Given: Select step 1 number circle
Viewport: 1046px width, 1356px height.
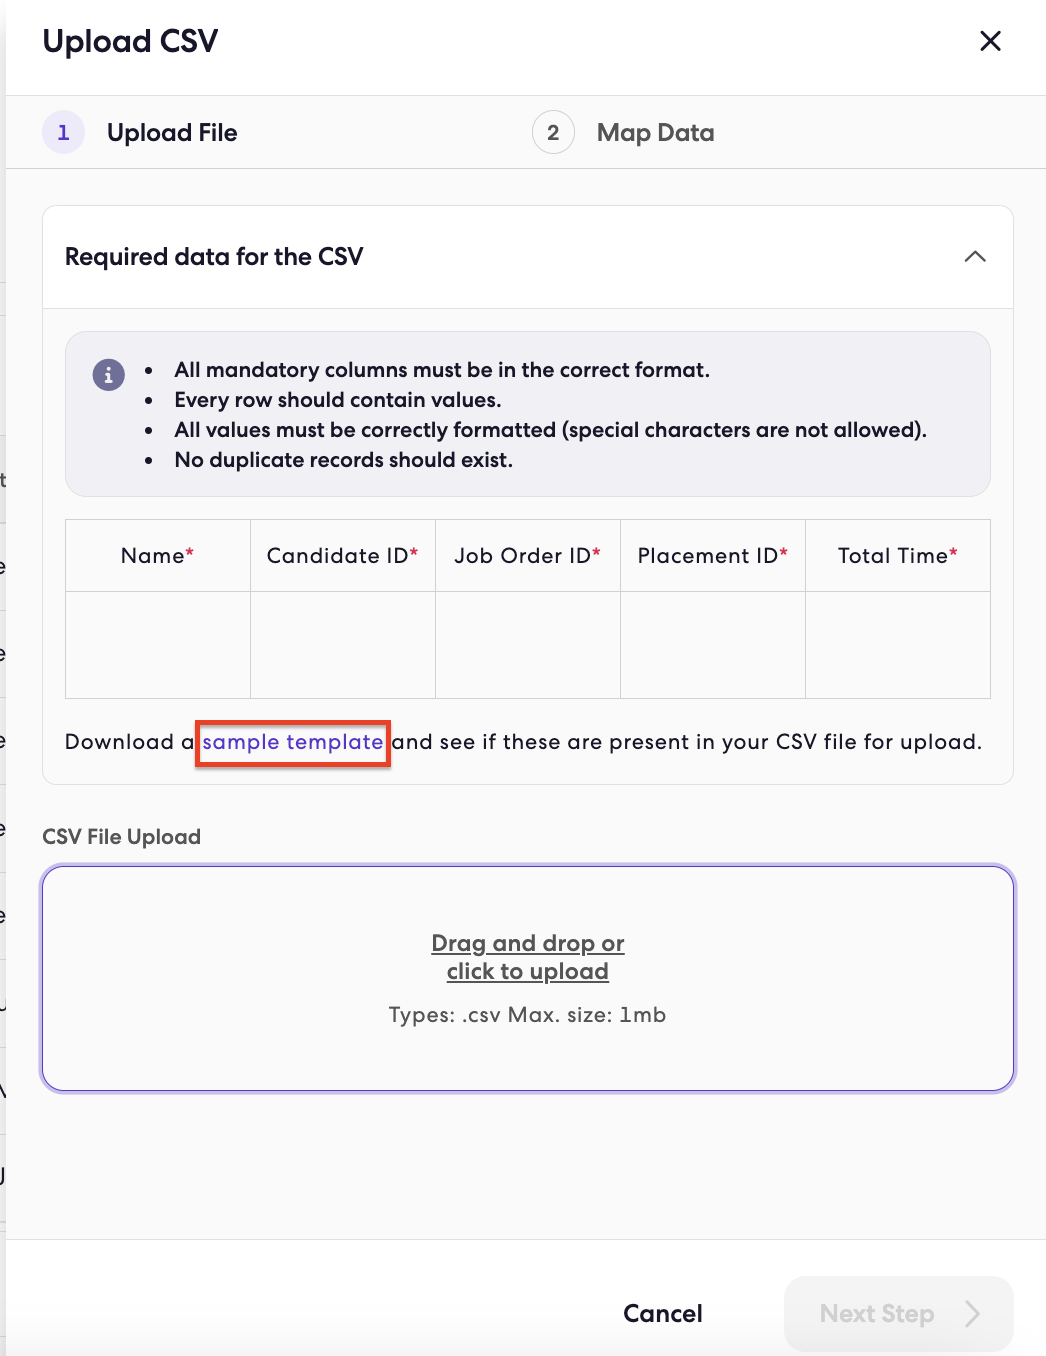Looking at the screenshot, I should (x=63, y=133).
